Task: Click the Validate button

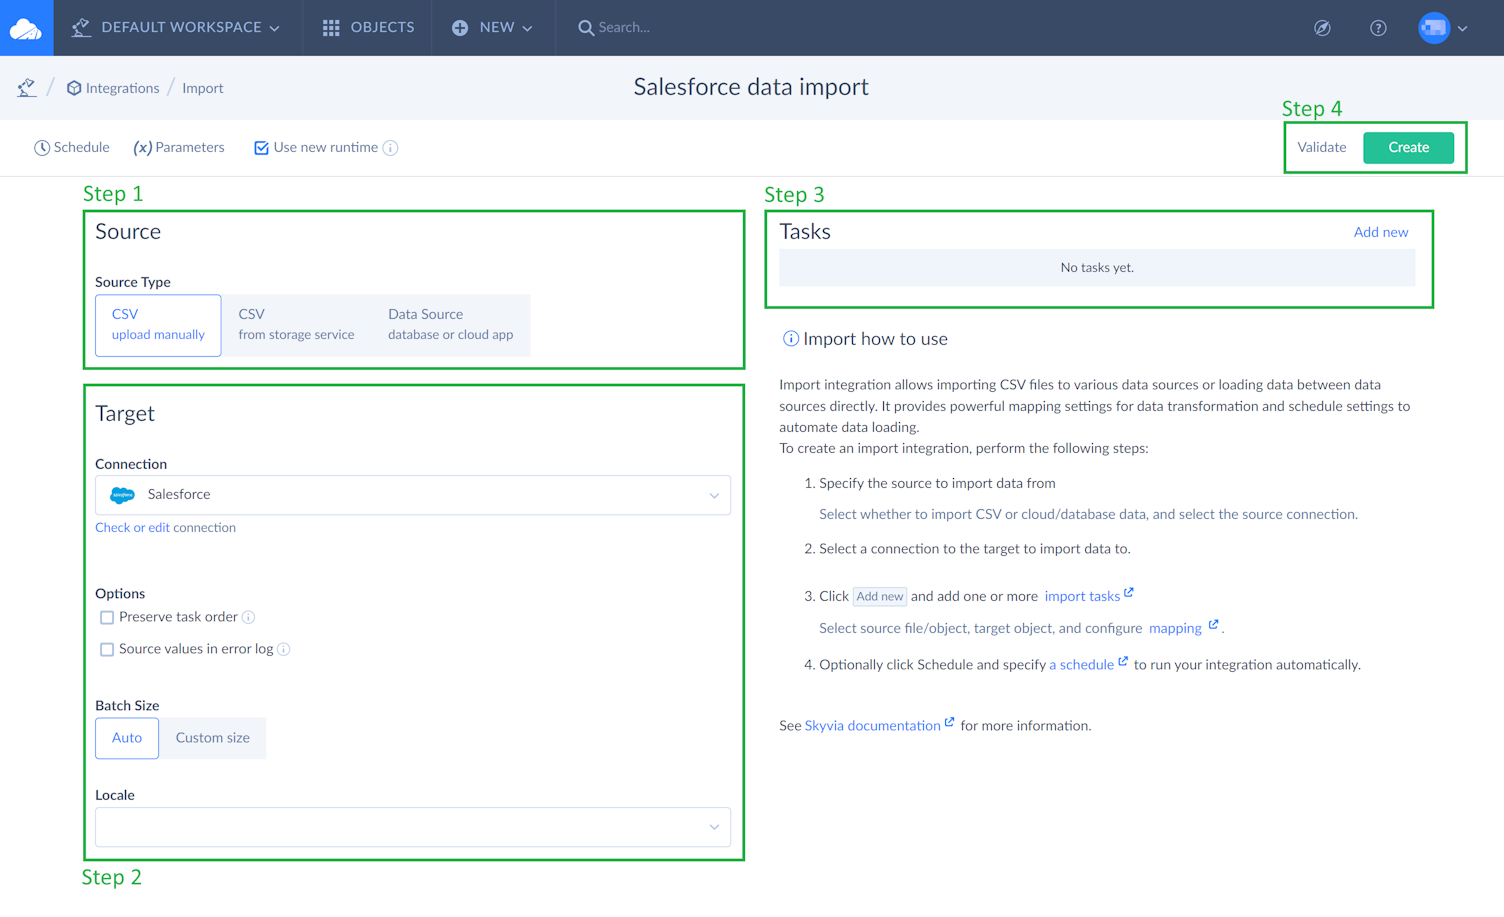Action: point(1321,147)
